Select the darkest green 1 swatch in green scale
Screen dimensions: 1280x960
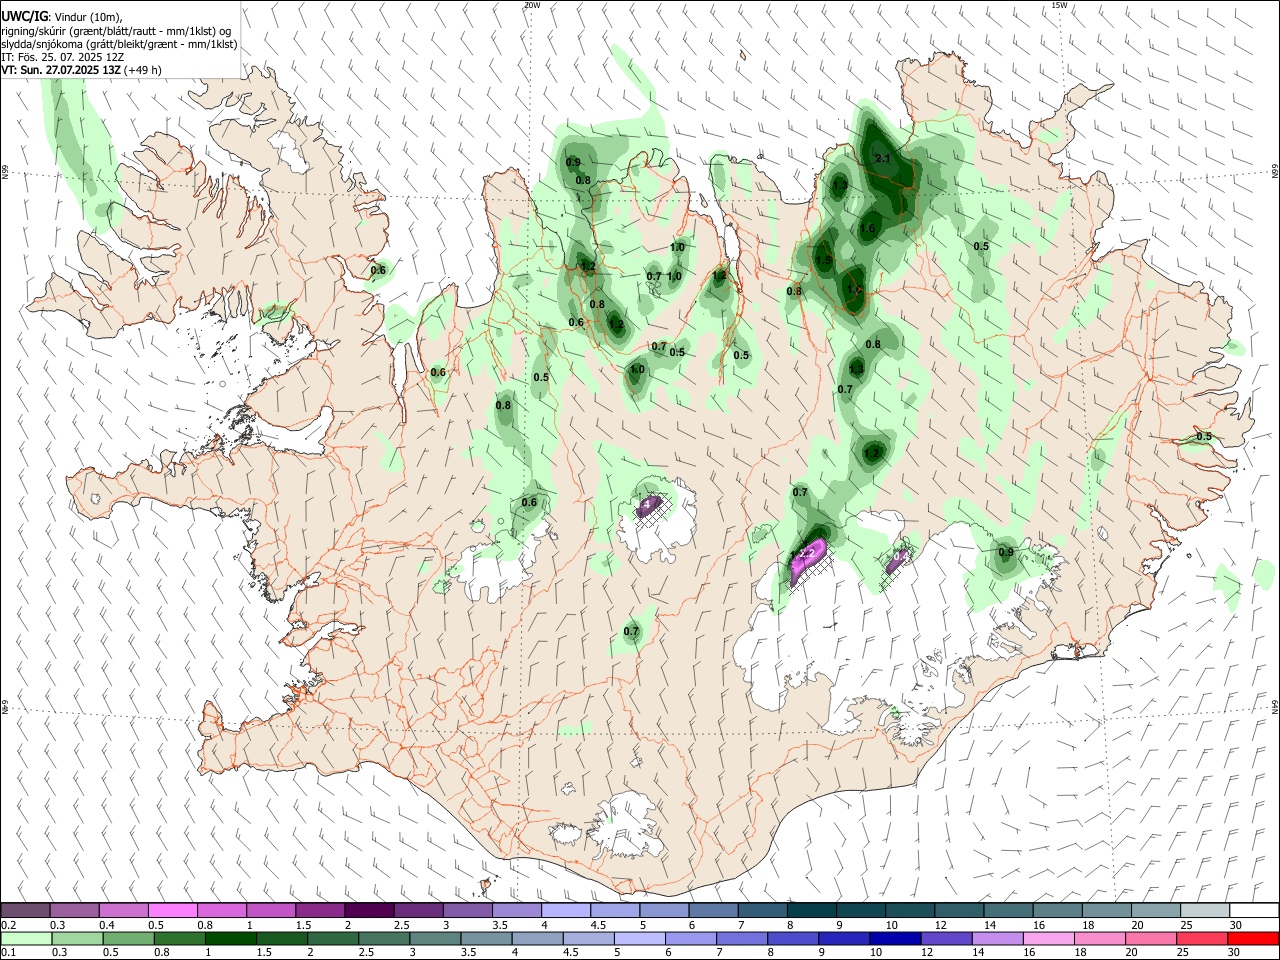pos(230,938)
